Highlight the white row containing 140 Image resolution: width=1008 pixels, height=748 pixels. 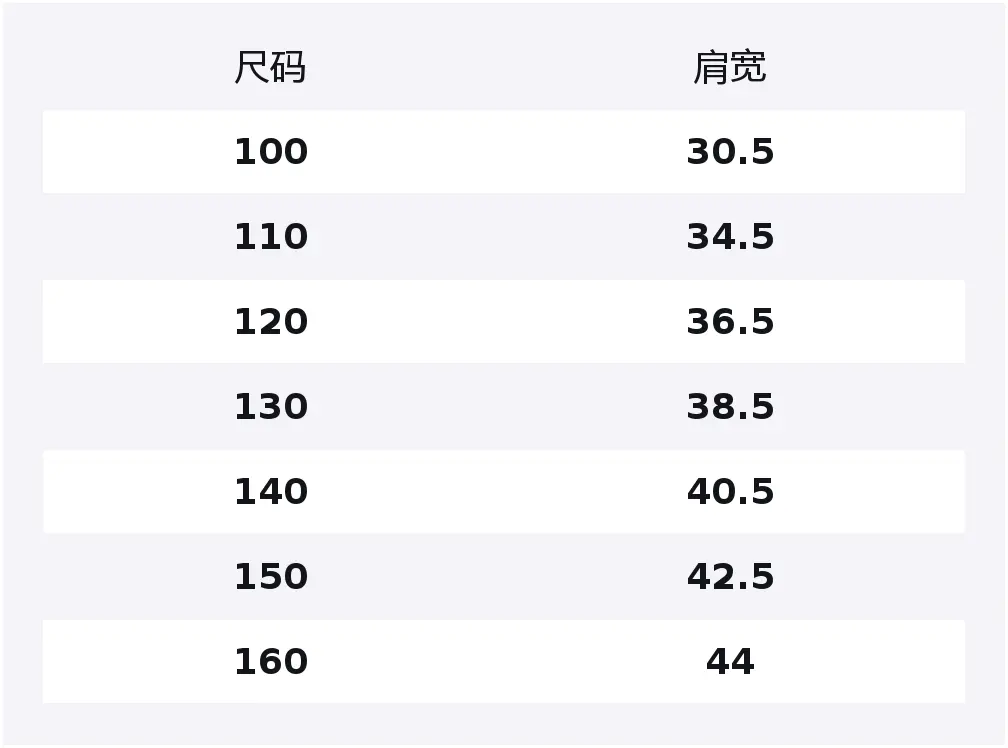[500, 492]
